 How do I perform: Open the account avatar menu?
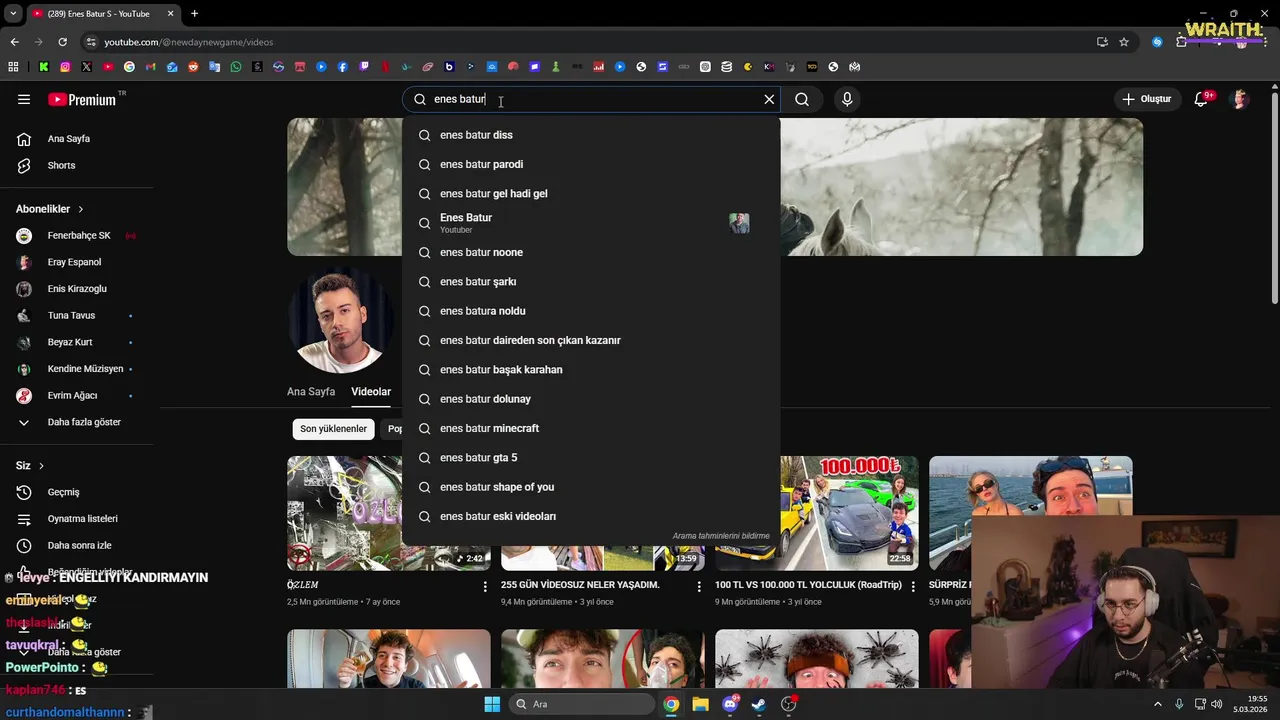1240,99
